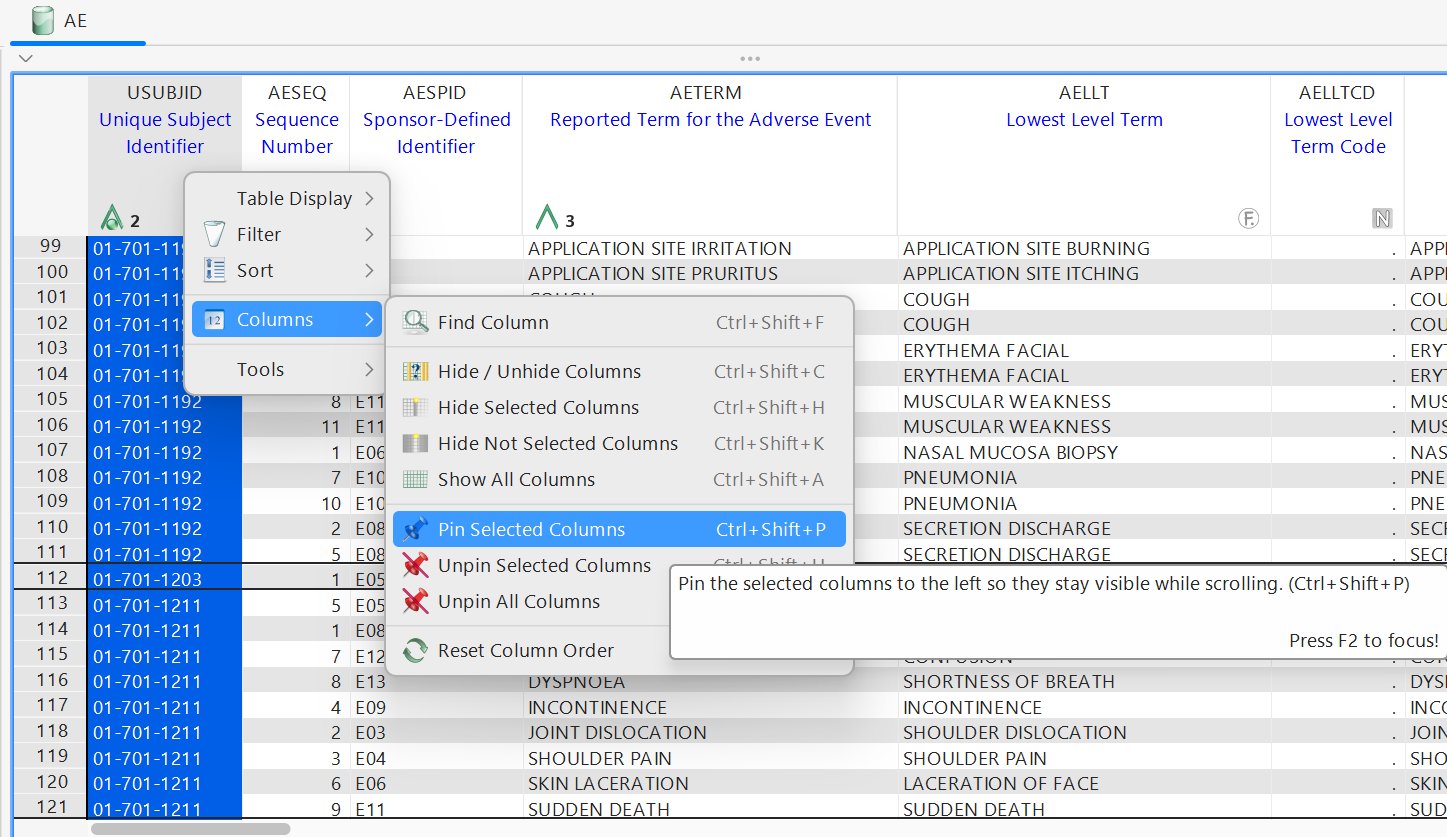Click the APPLICATION SITE BURNING cell
Screen dimensions: 1447x837
click(x=1084, y=248)
